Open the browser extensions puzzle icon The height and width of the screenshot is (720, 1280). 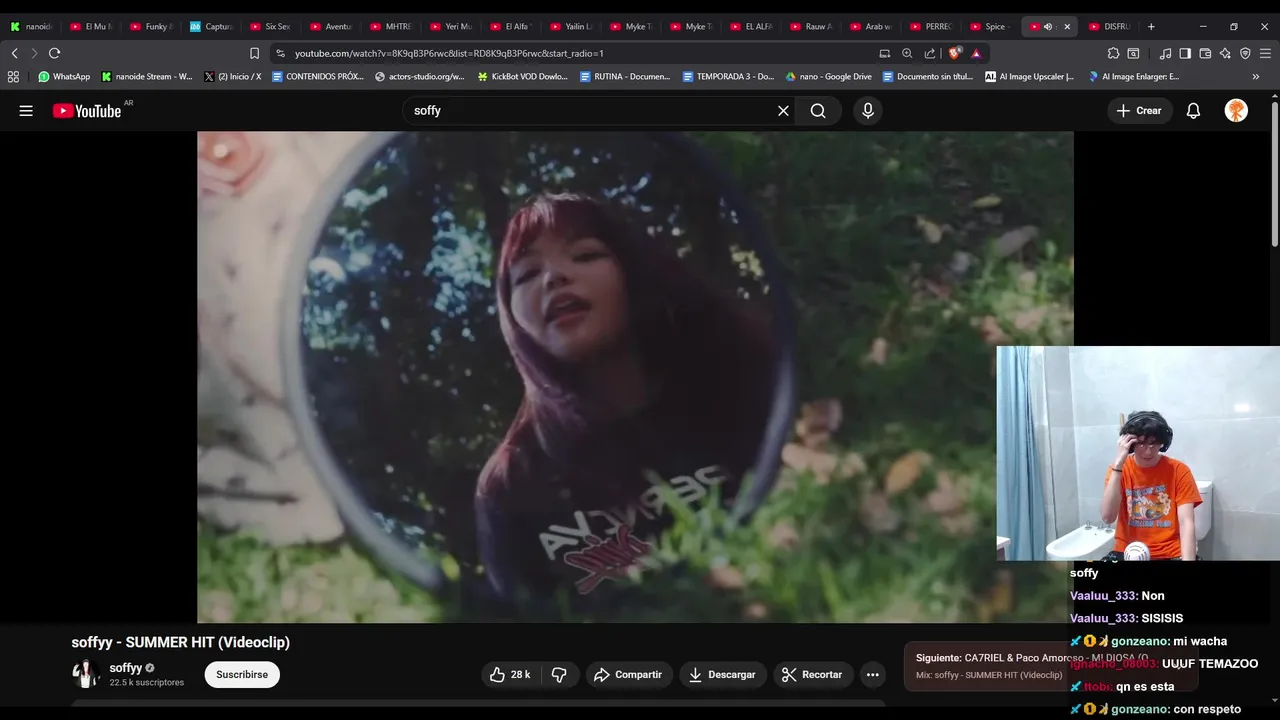pos(1113,53)
